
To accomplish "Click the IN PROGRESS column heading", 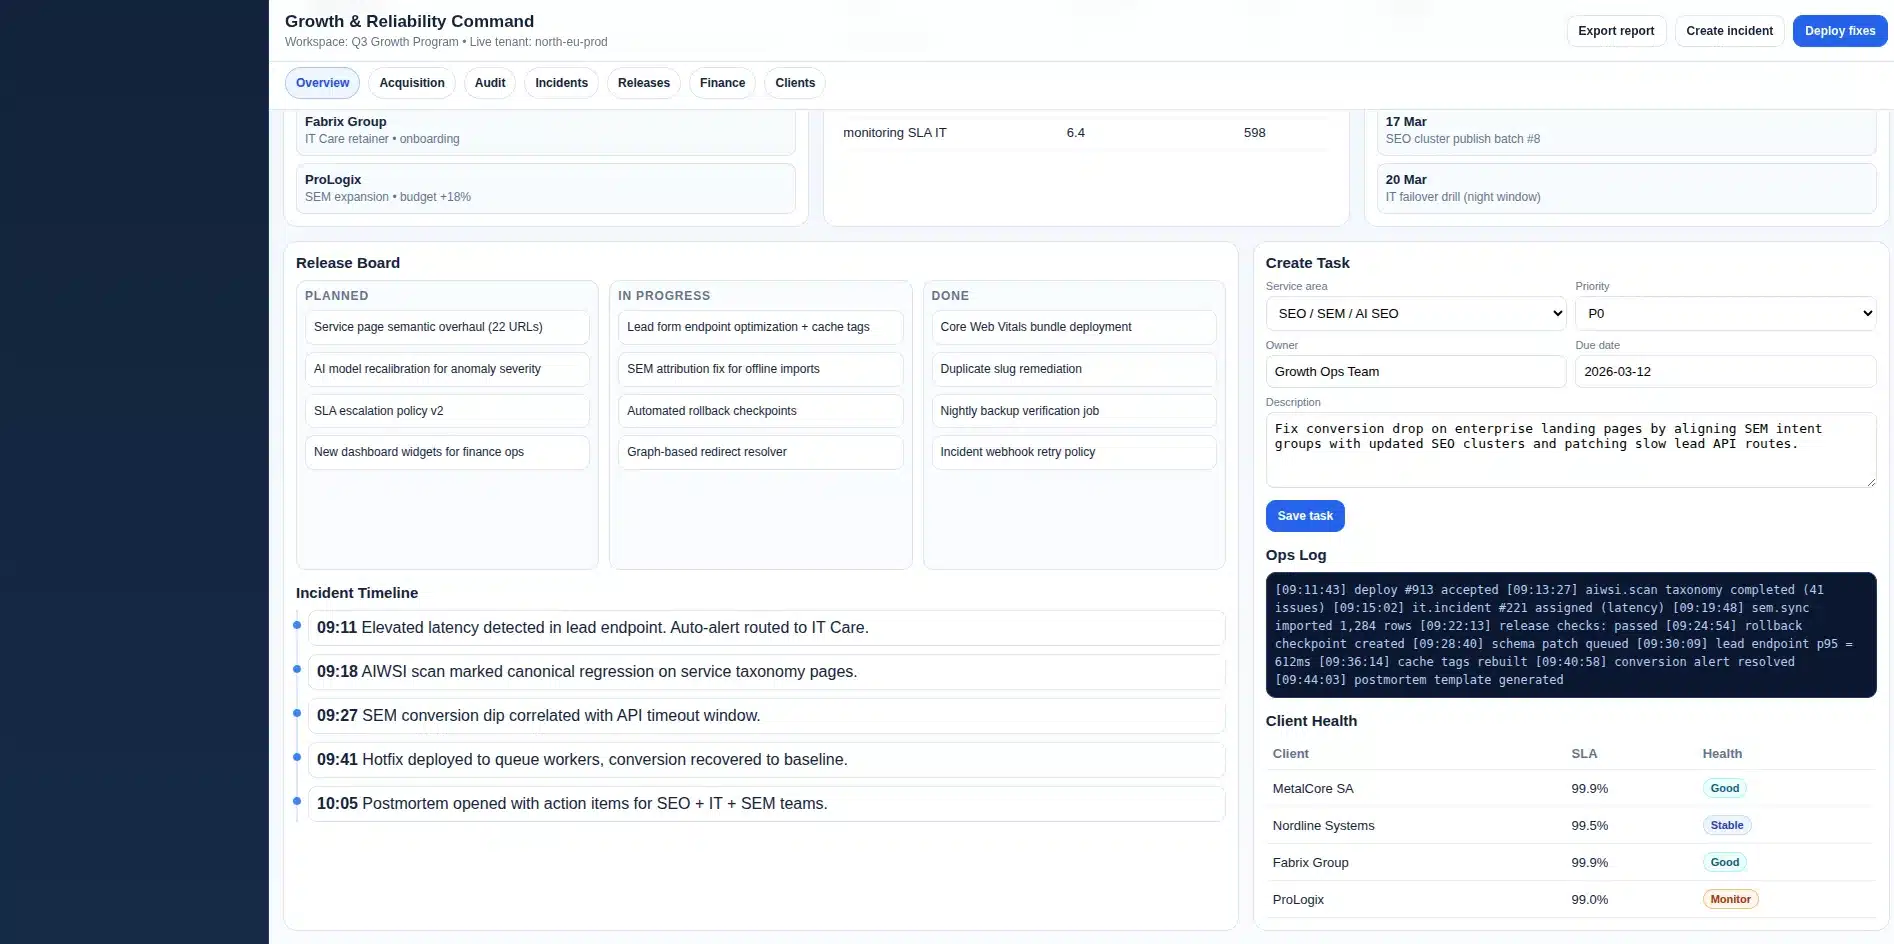I will [664, 296].
